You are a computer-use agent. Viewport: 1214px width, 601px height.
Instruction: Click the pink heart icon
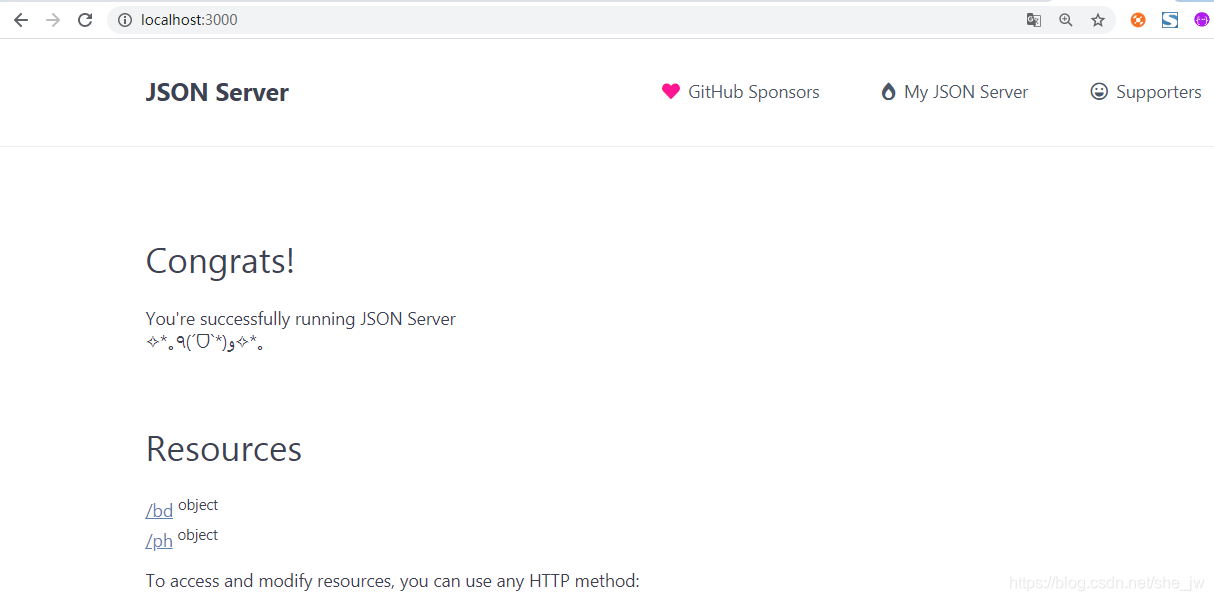[x=671, y=92]
